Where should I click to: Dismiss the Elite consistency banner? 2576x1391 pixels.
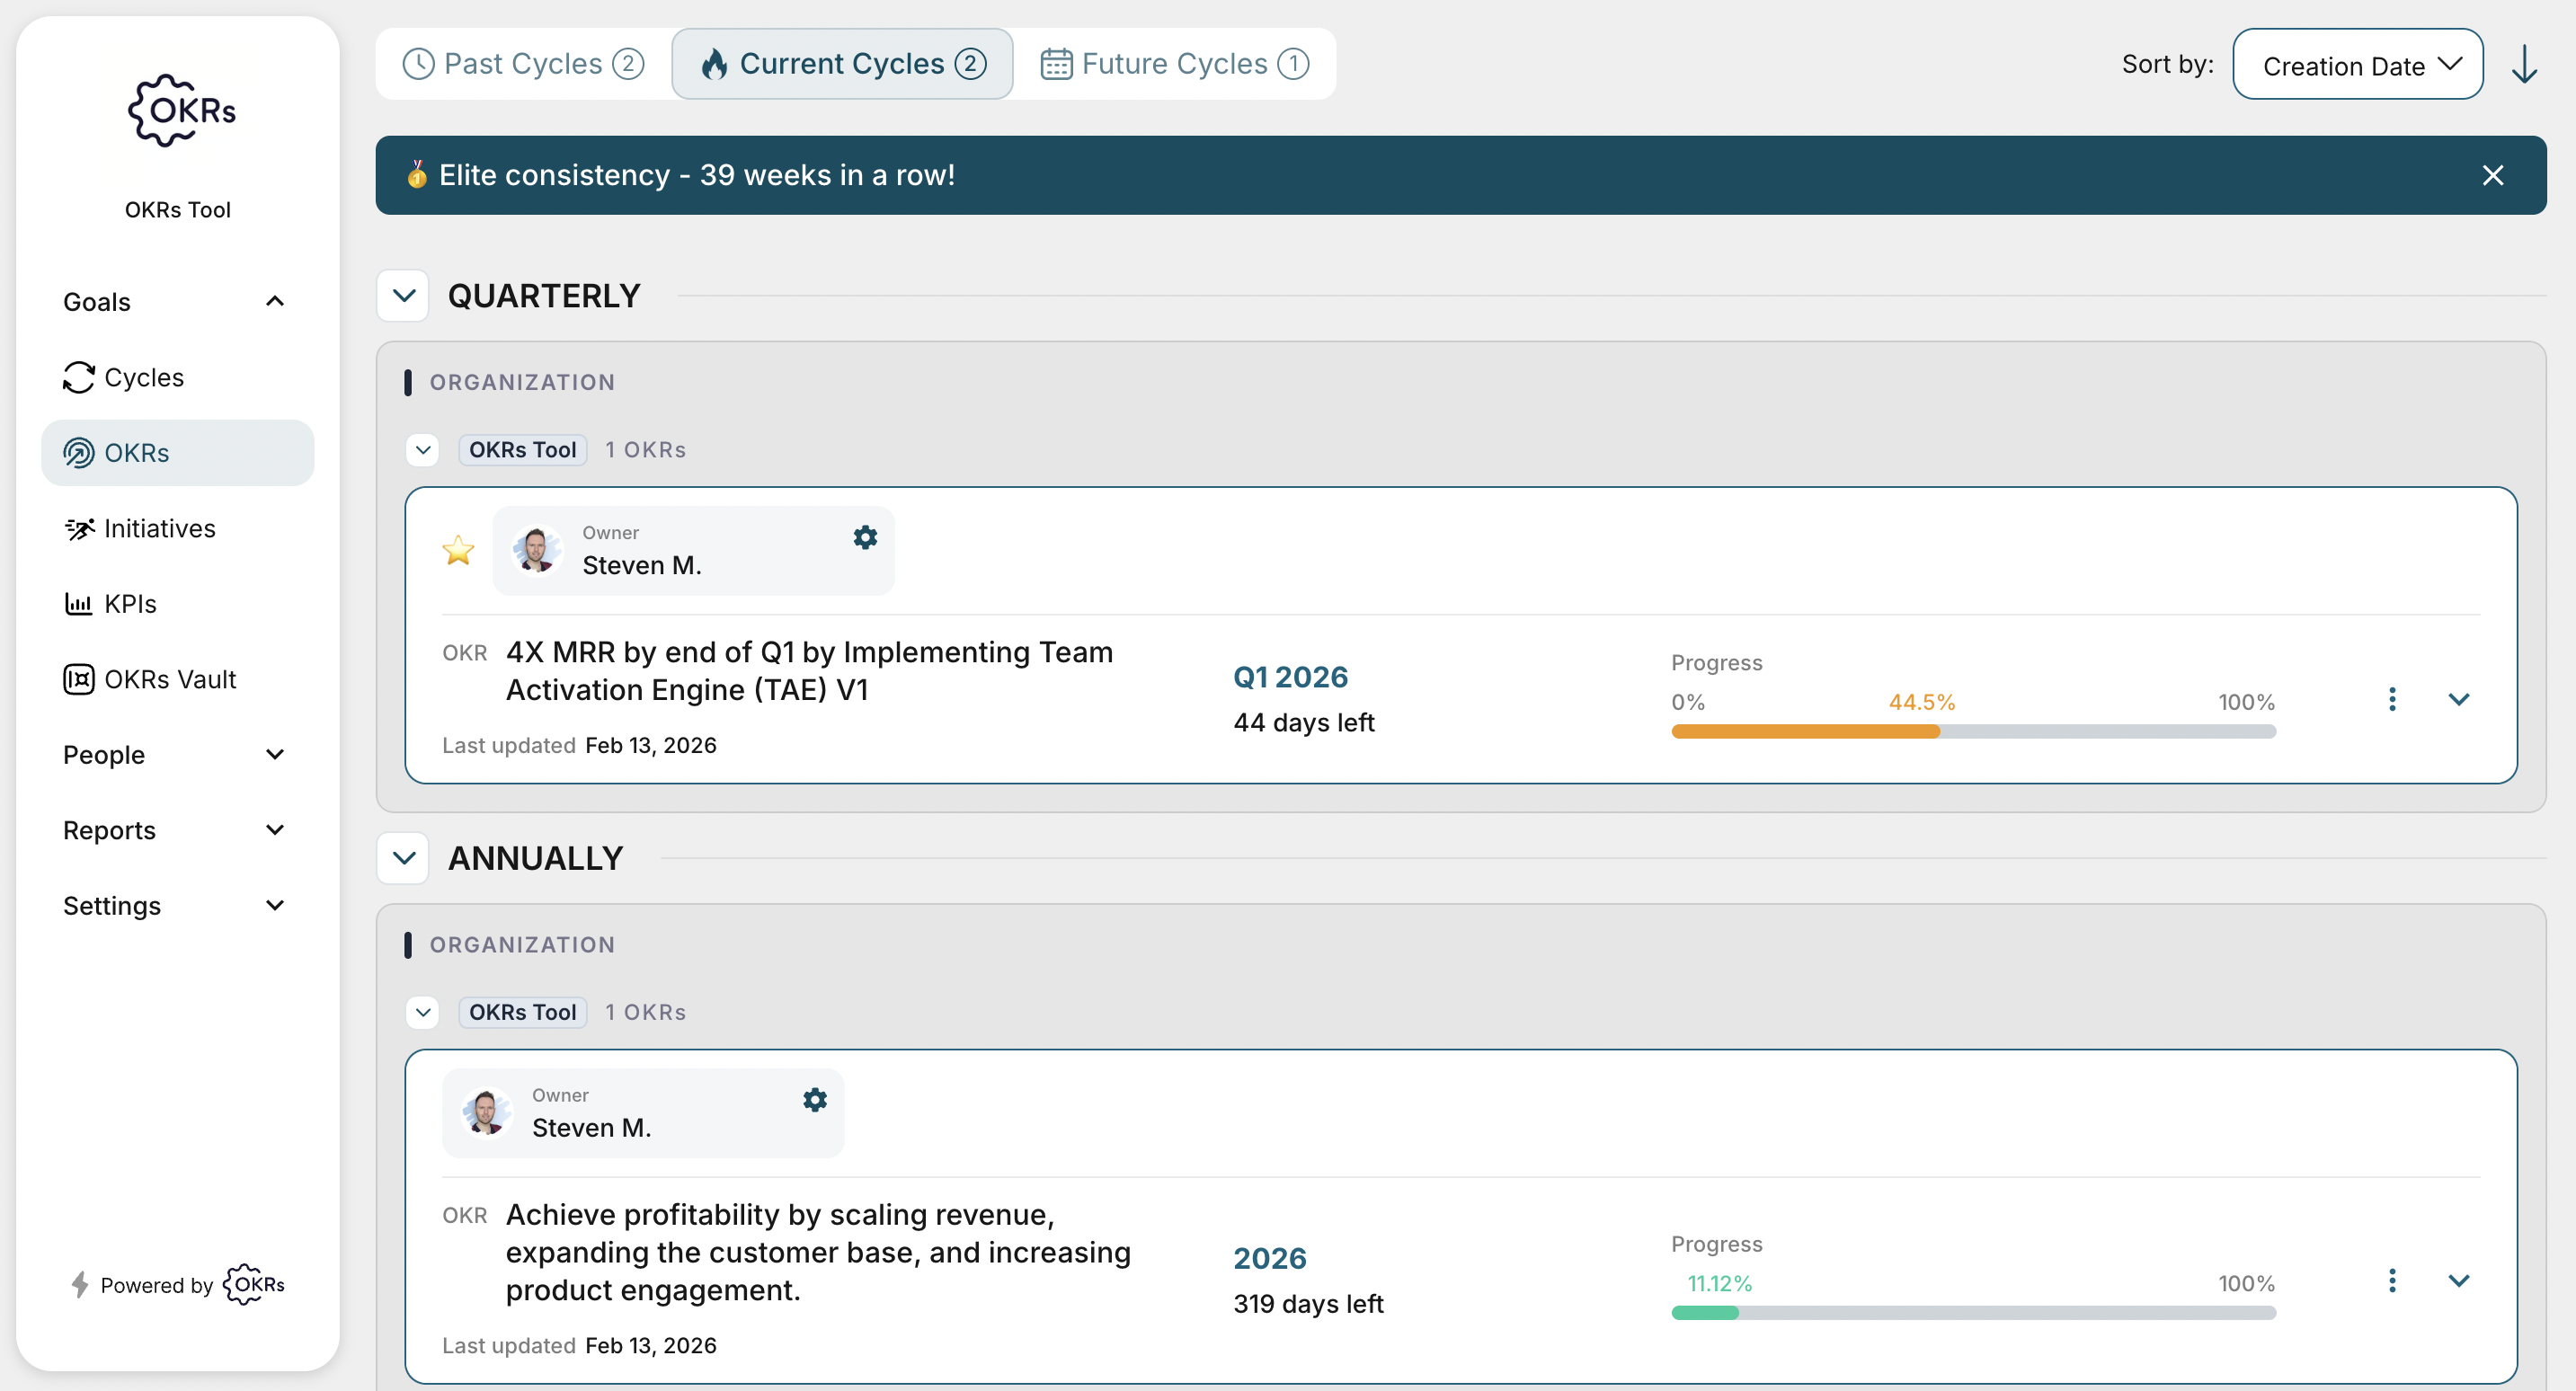point(2492,175)
